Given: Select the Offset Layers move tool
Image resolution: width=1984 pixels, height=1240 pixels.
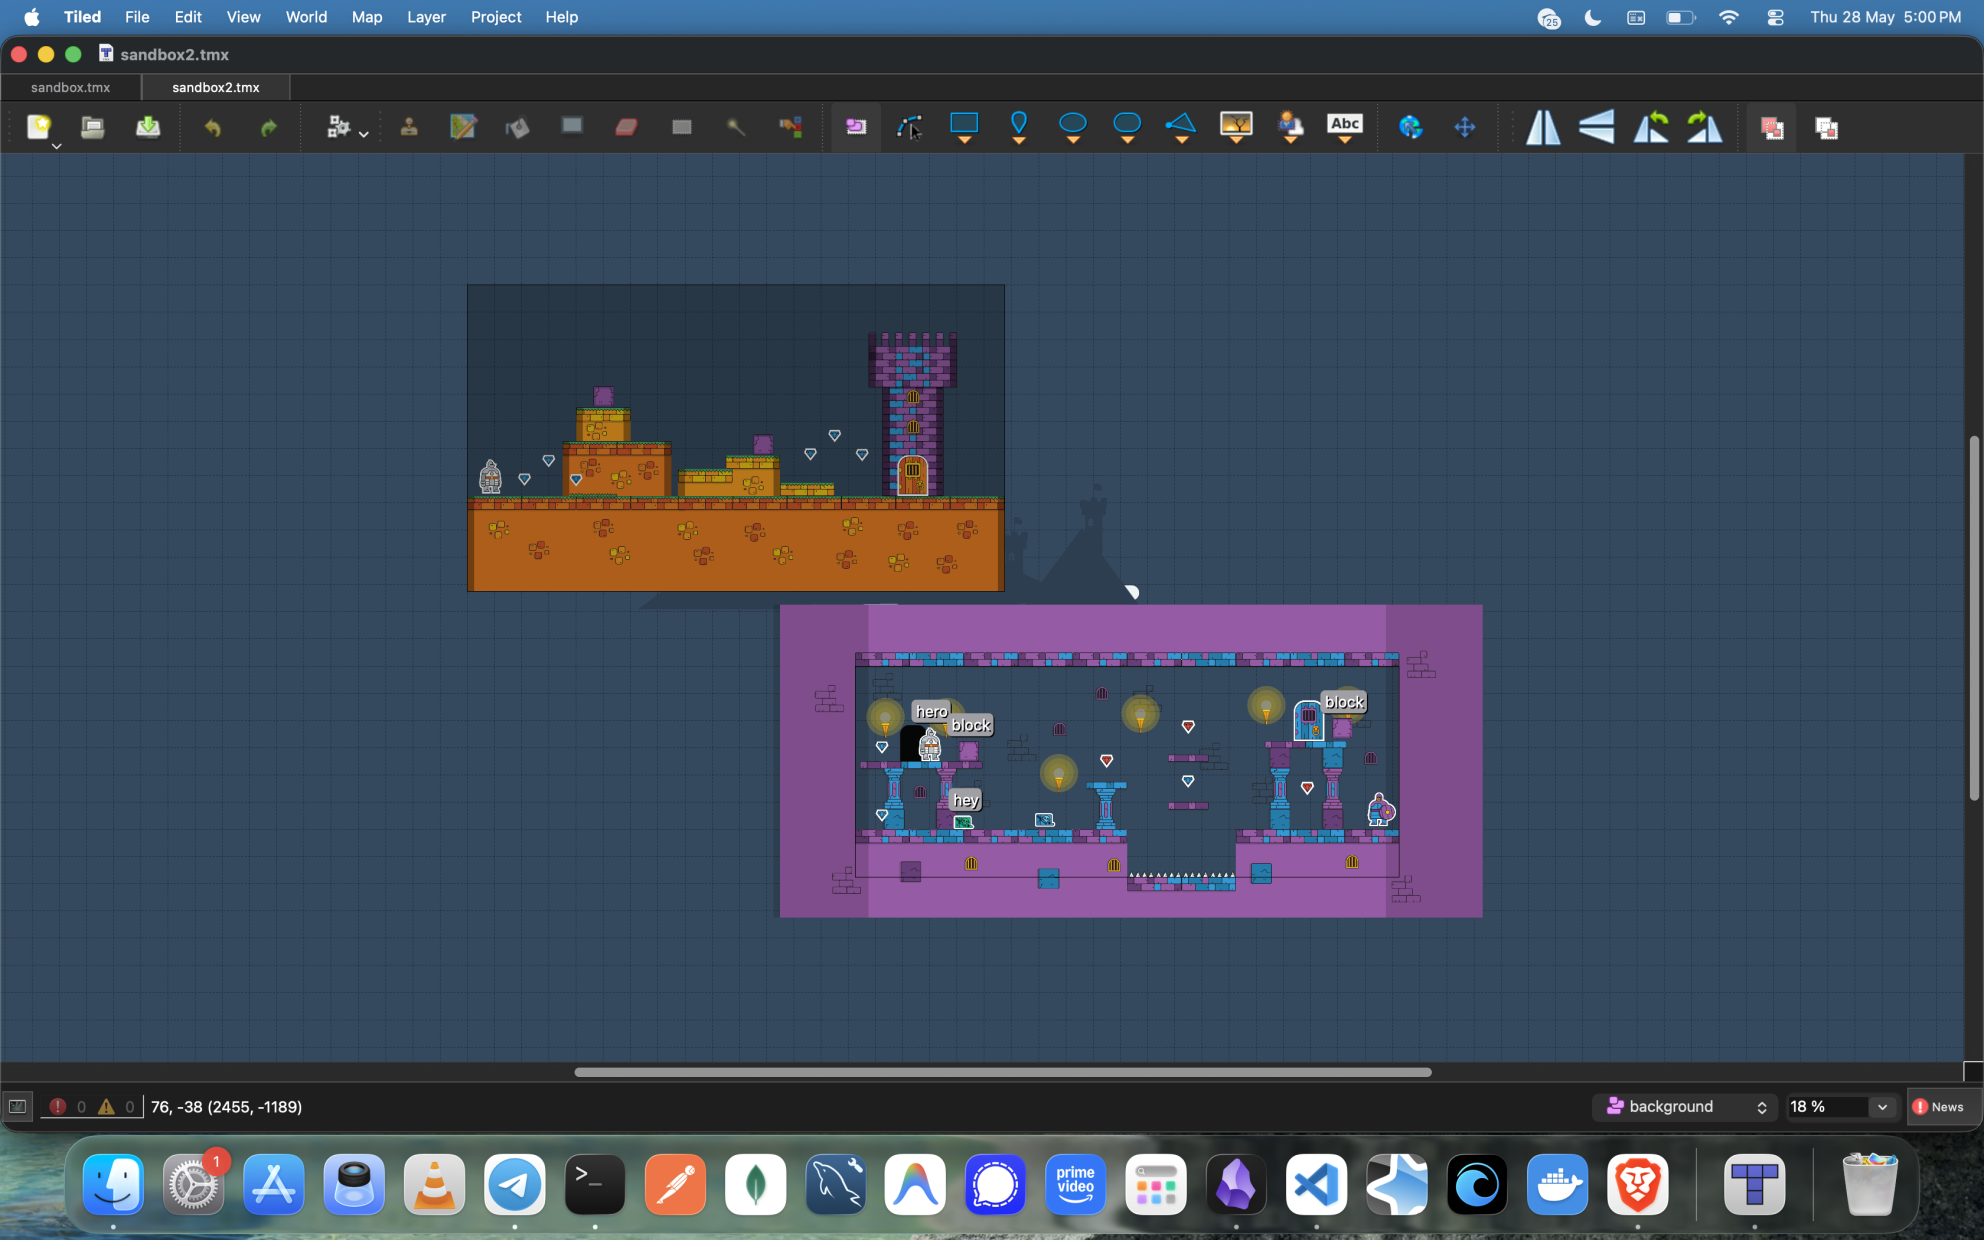Looking at the screenshot, I should (x=1465, y=127).
